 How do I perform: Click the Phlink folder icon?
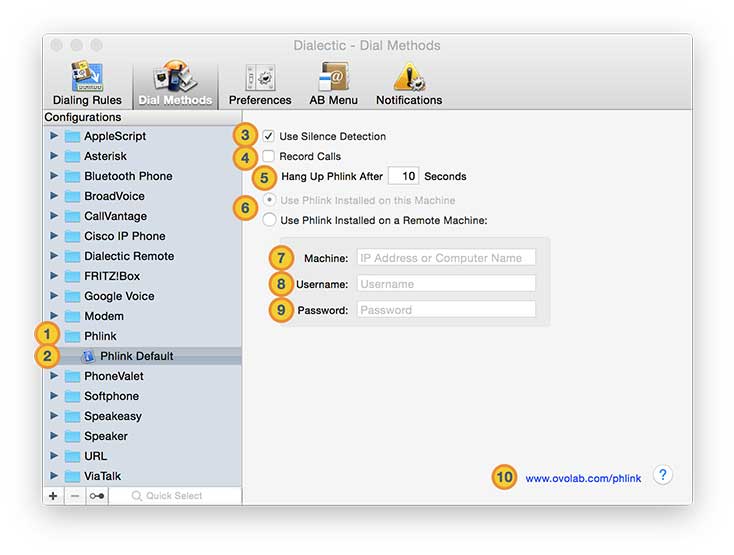point(72,336)
